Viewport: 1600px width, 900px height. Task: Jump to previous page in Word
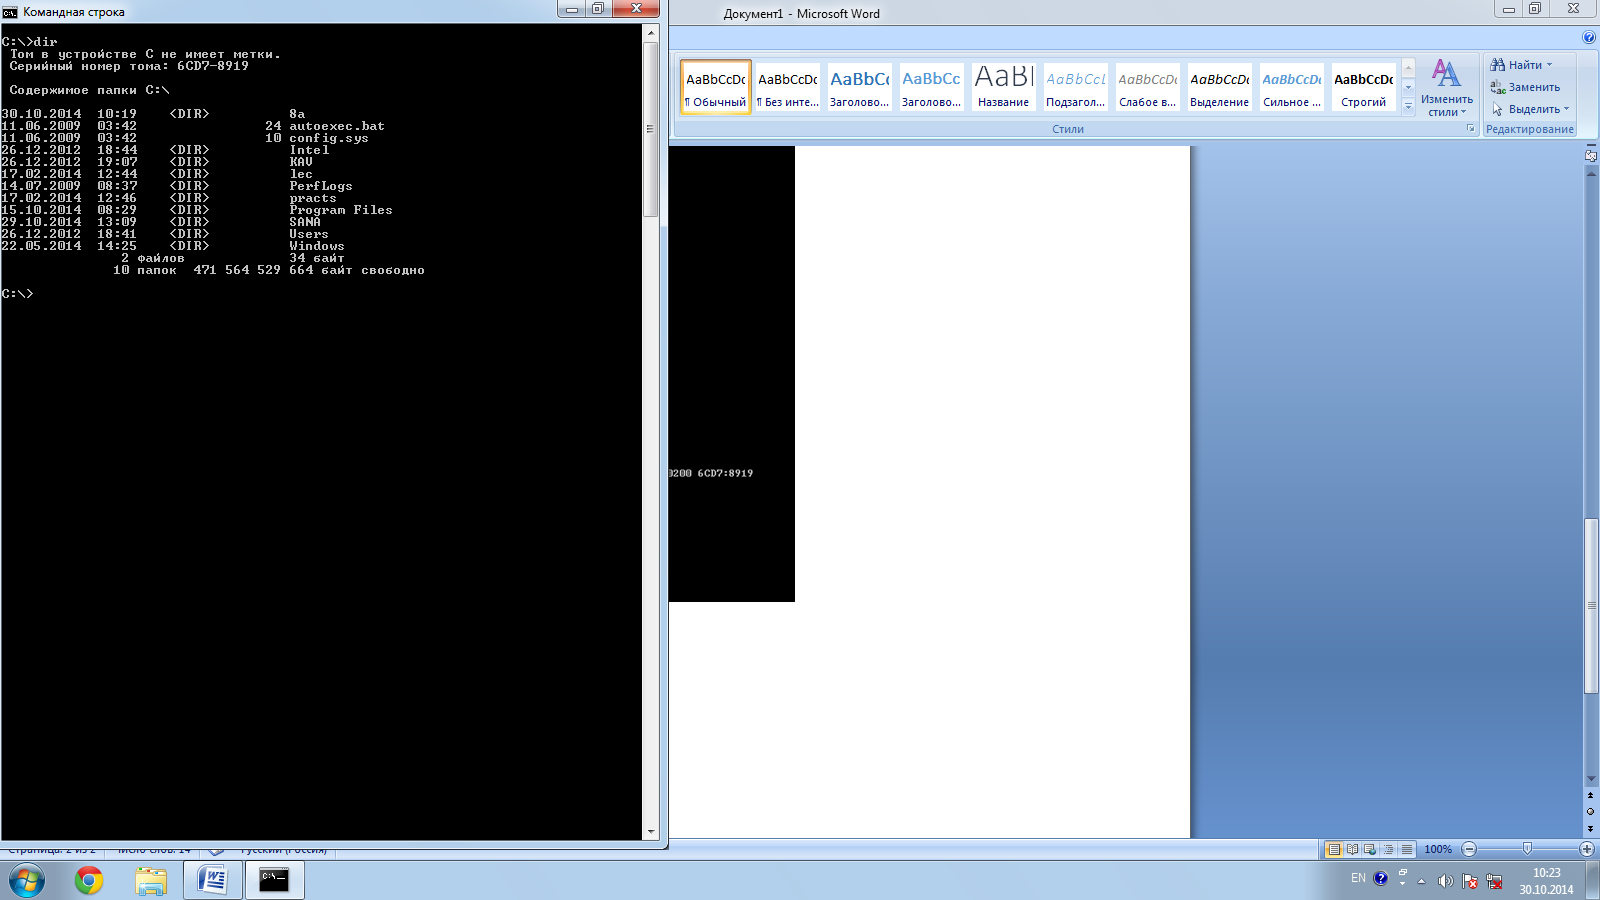click(x=1591, y=796)
